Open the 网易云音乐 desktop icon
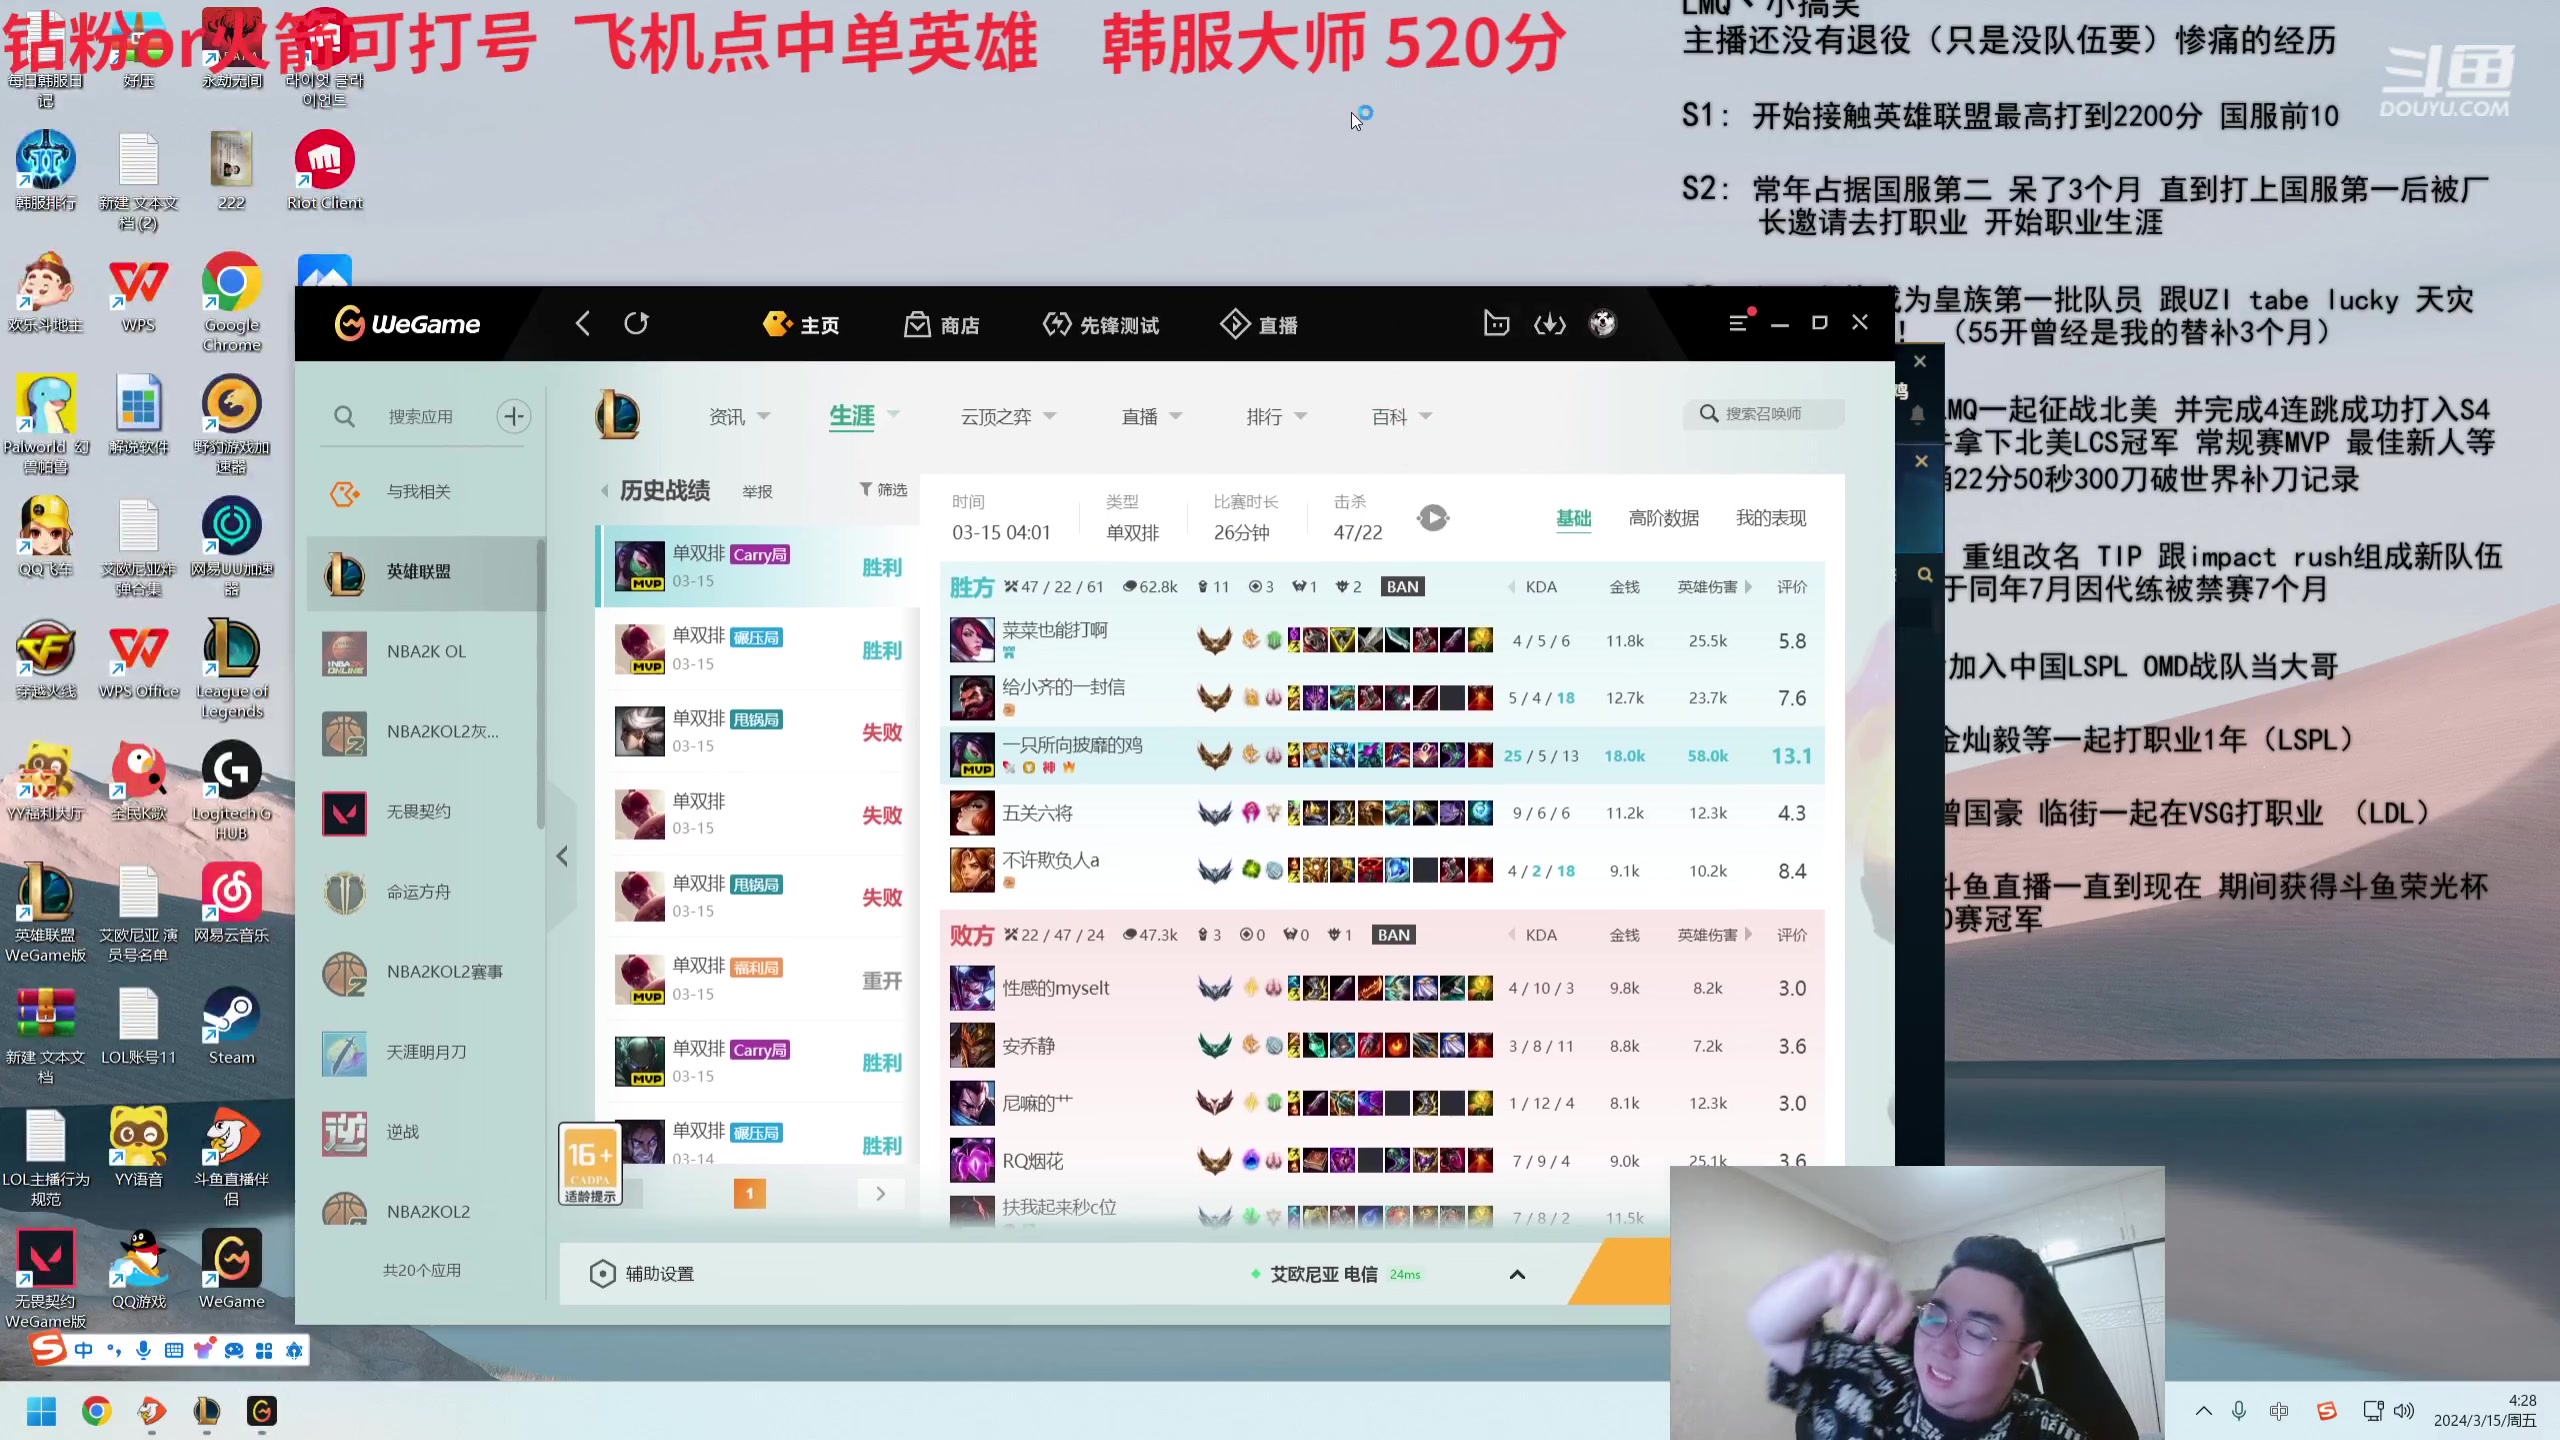 point(231,904)
